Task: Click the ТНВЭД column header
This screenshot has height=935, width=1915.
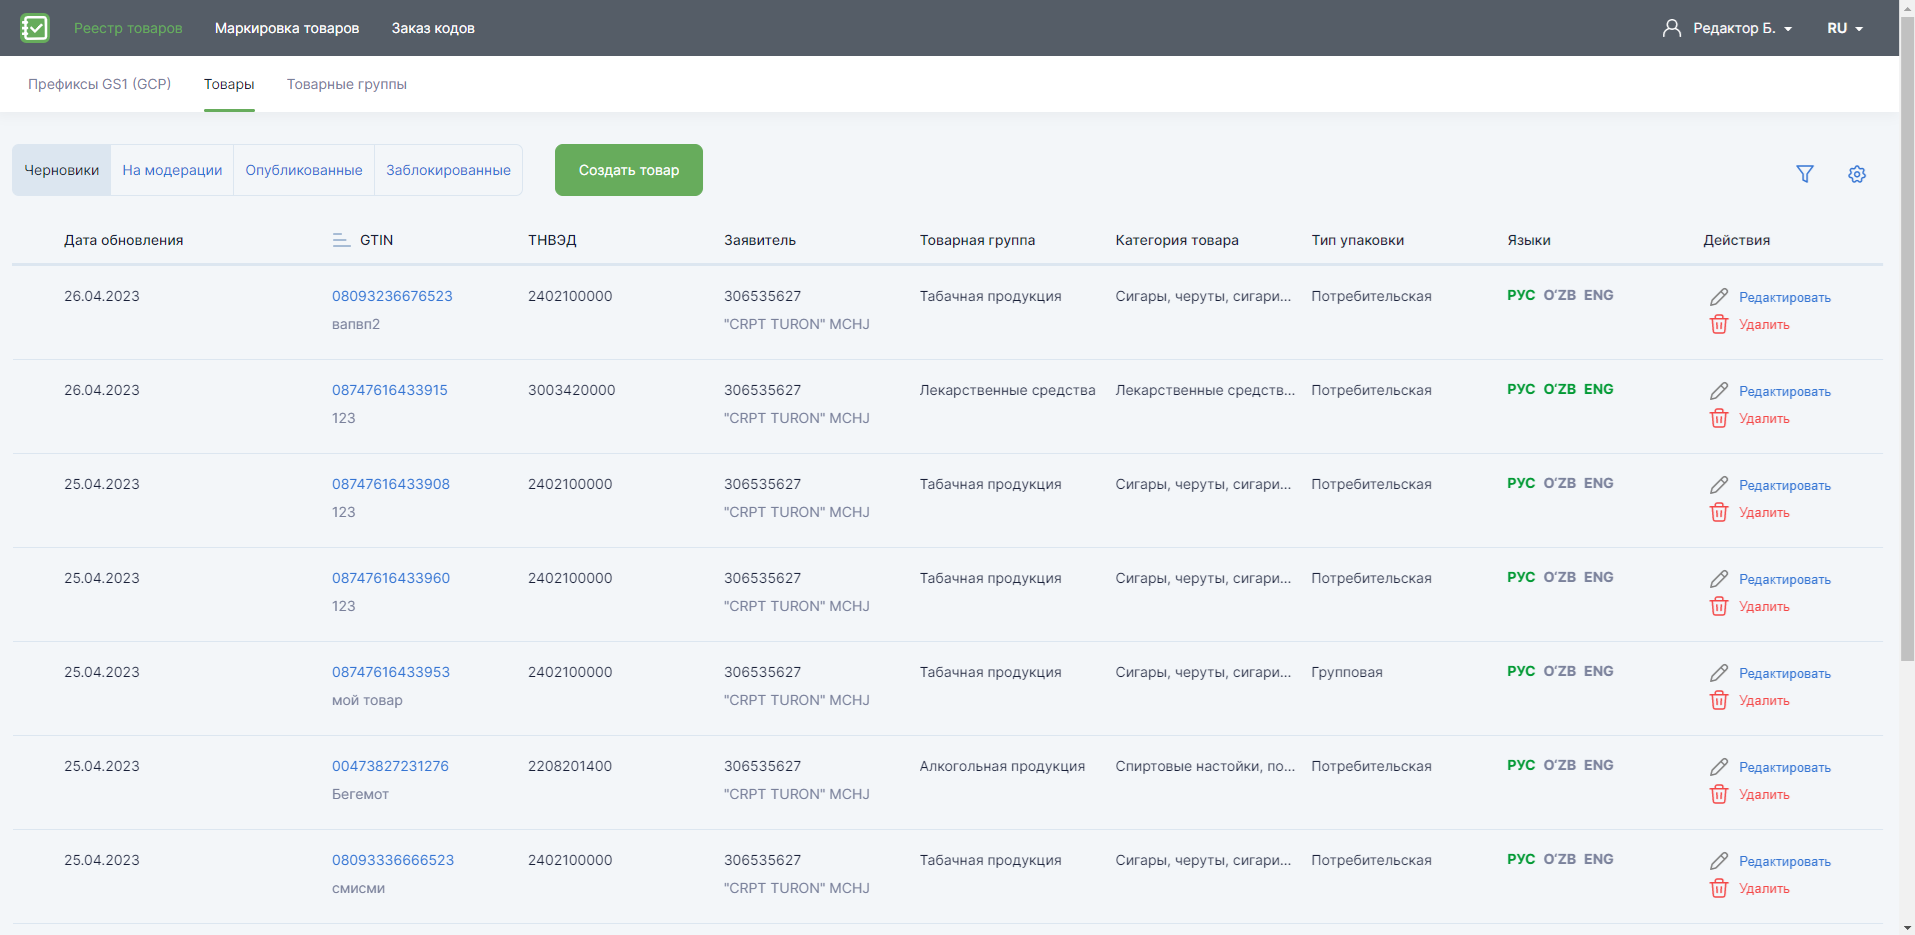Action: coord(552,240)
